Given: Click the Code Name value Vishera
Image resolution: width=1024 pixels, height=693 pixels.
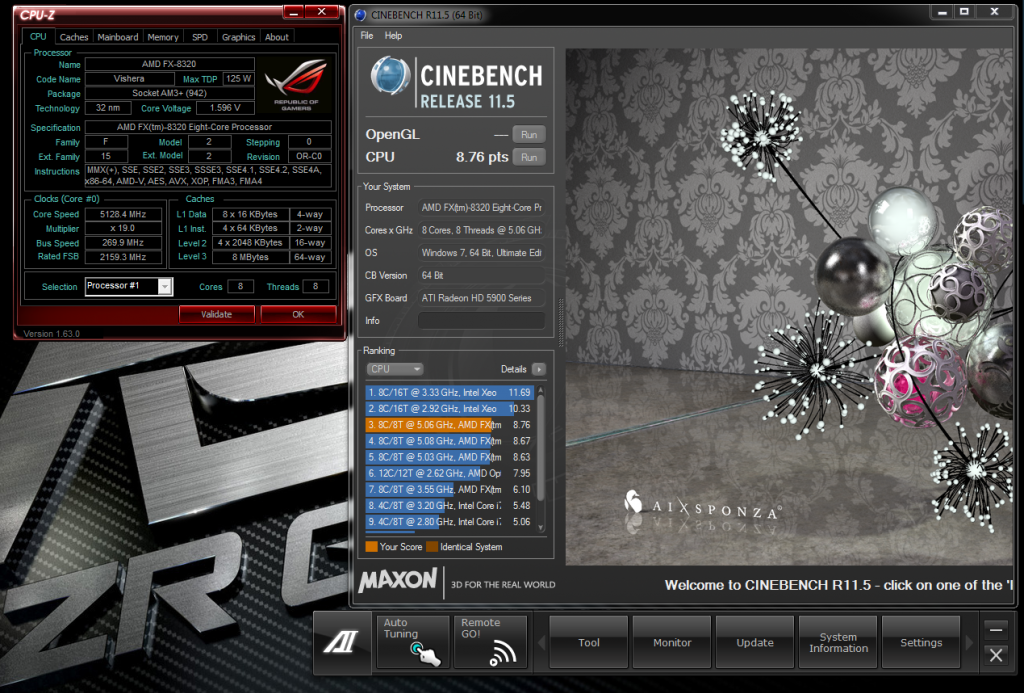Looking at the screenshot, I should coord(129,79).
